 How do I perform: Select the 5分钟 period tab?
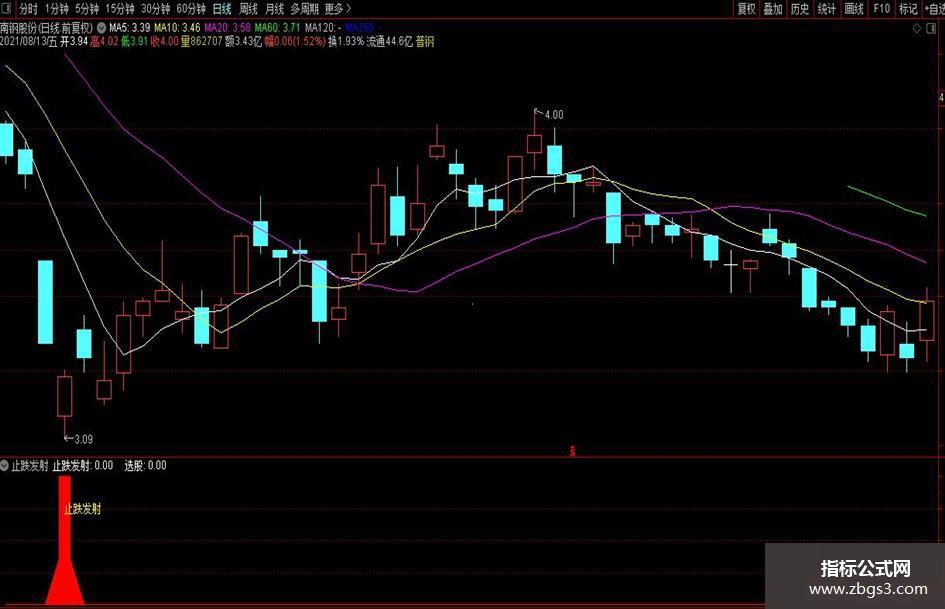click(87, 9)
